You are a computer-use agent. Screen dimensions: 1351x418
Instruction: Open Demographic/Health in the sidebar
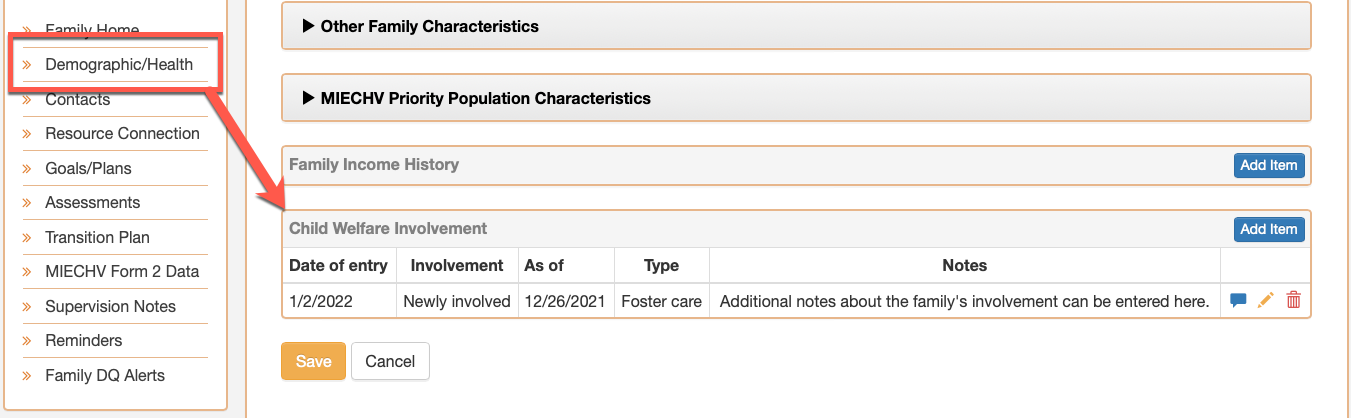click(x=119, y=65)
